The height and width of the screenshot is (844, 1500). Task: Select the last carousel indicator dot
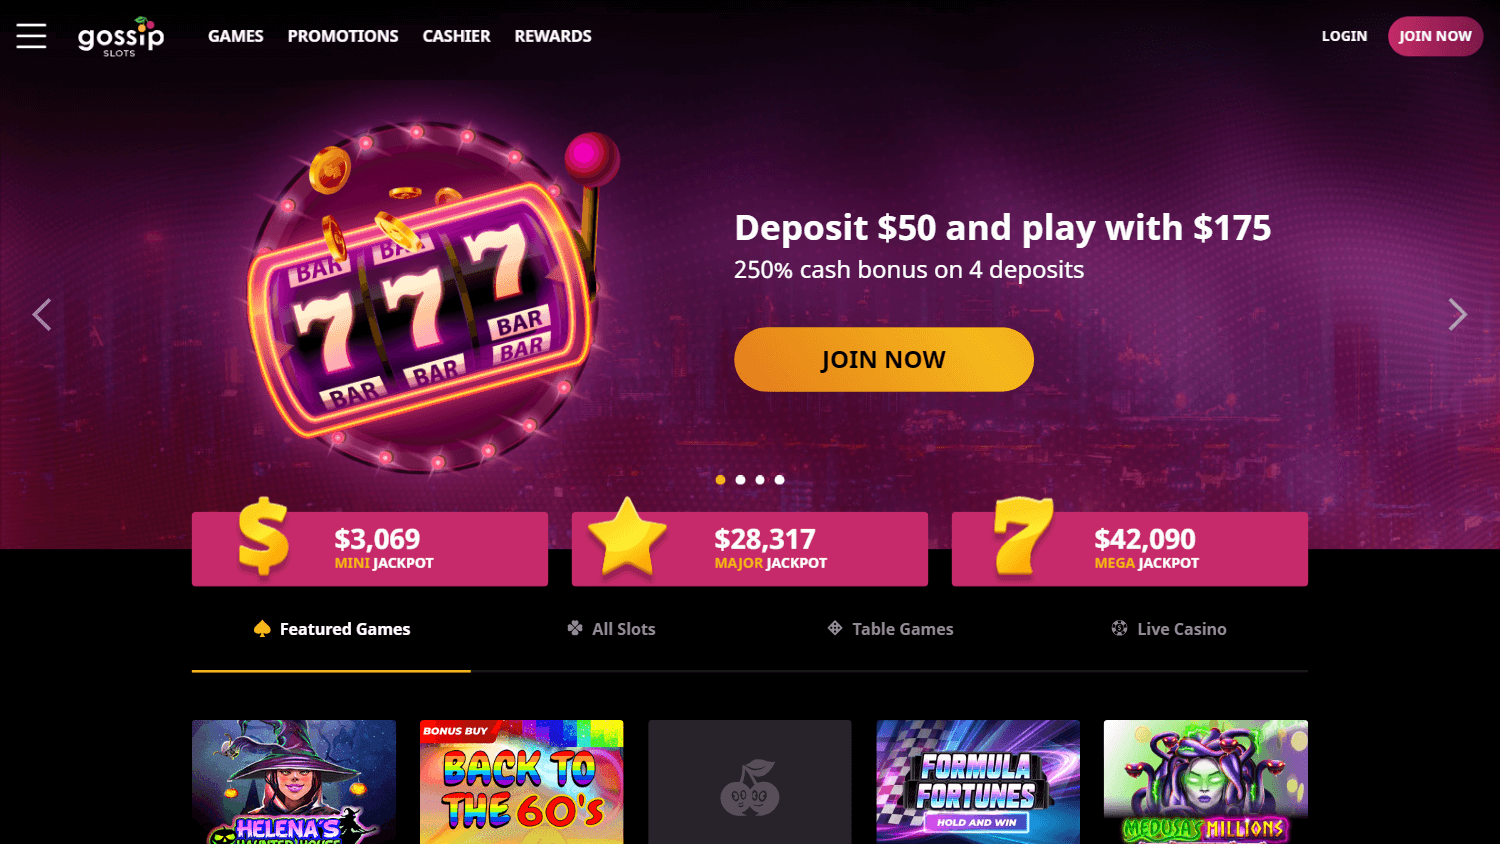(780, 480)
